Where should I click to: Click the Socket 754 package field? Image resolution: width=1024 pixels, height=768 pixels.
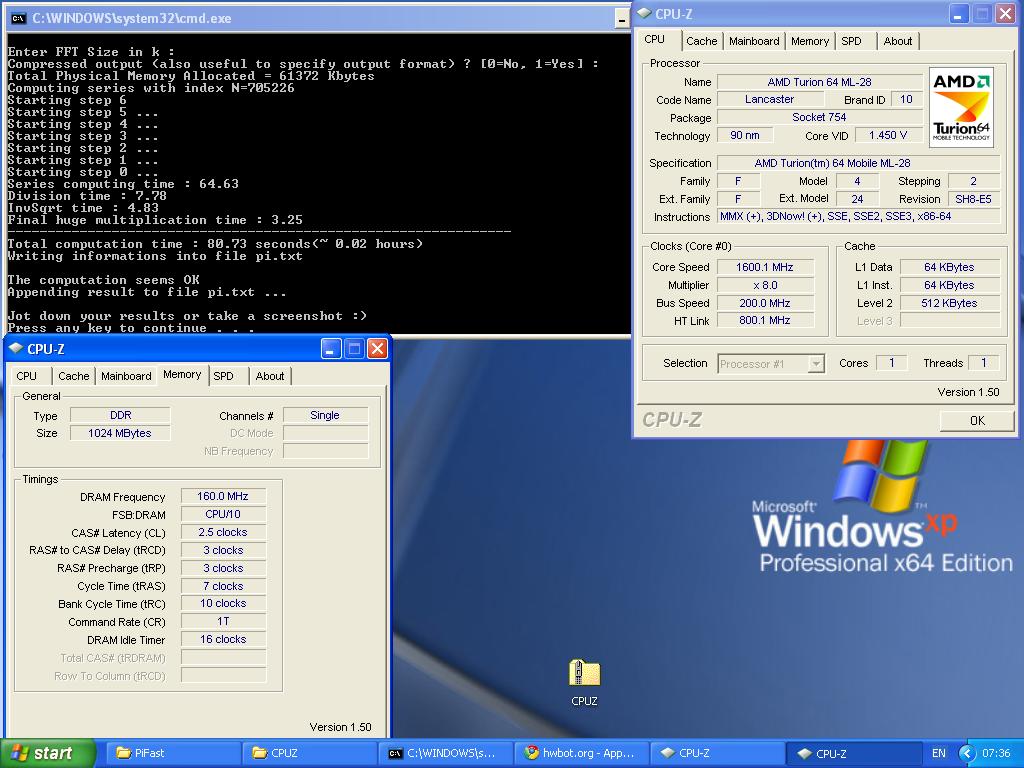click(x=819, y=117)
